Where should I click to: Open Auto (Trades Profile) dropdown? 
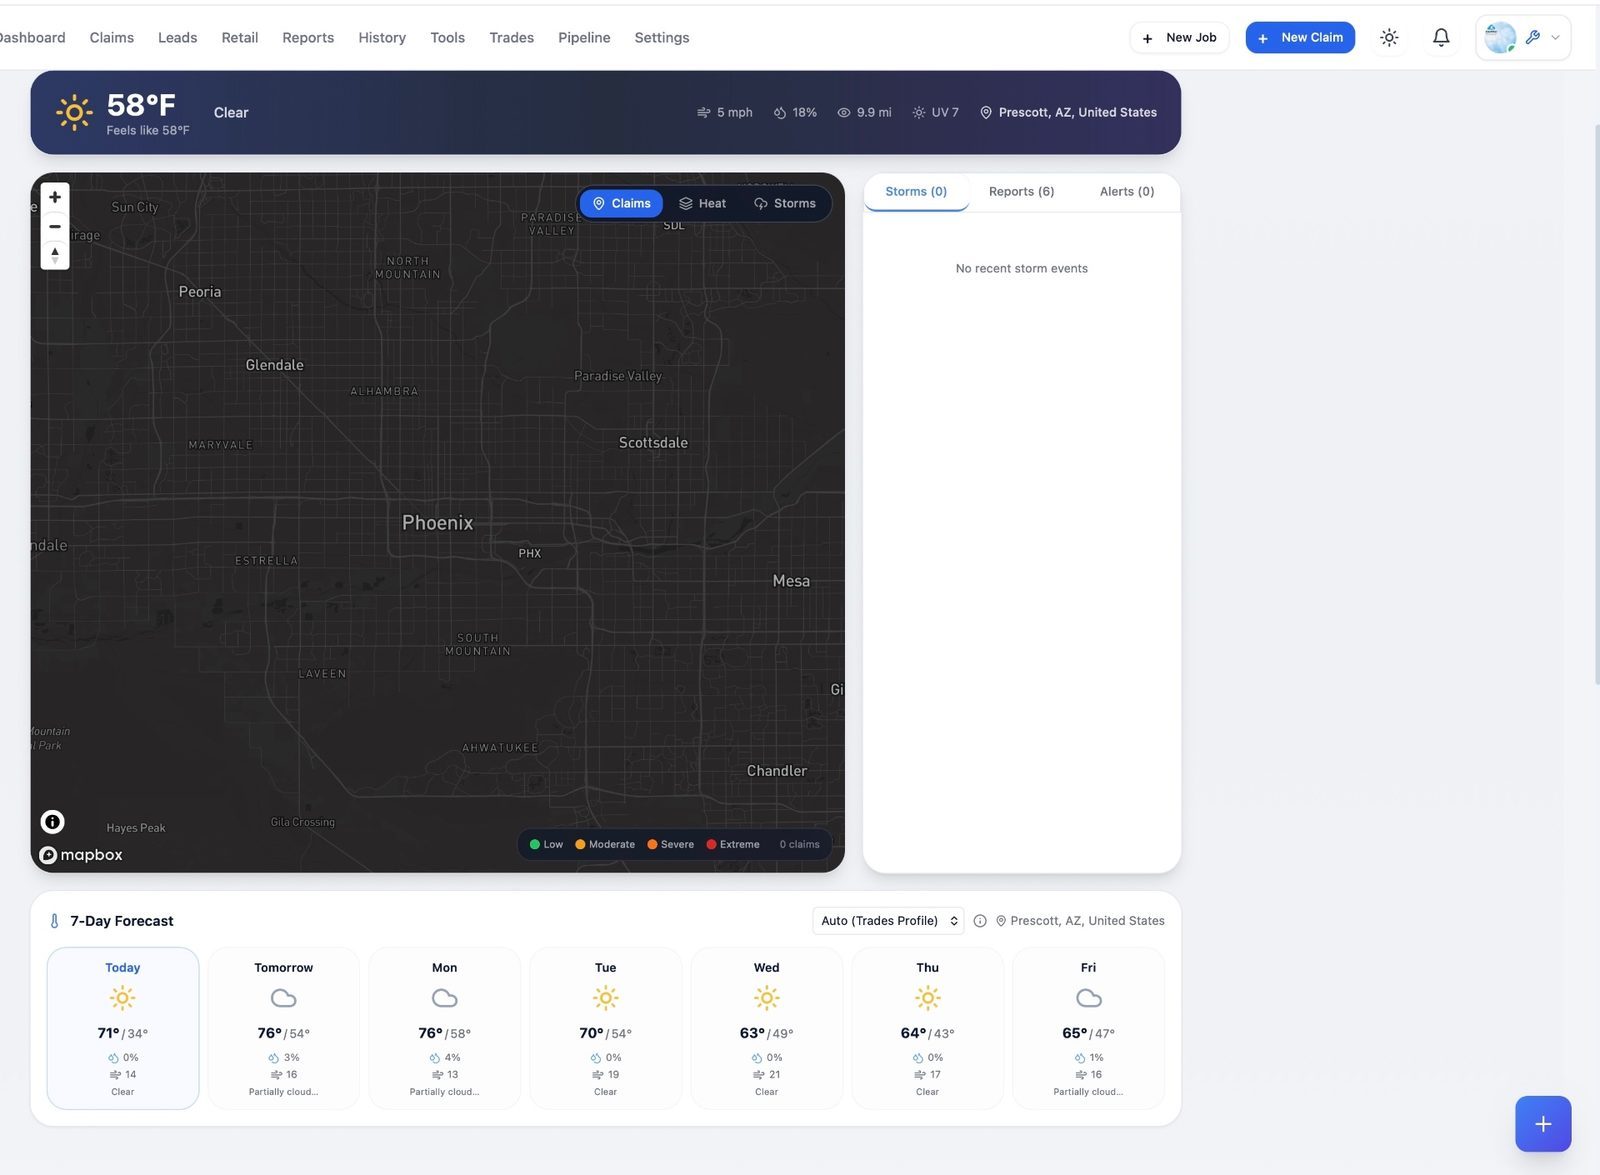[888, 921]
